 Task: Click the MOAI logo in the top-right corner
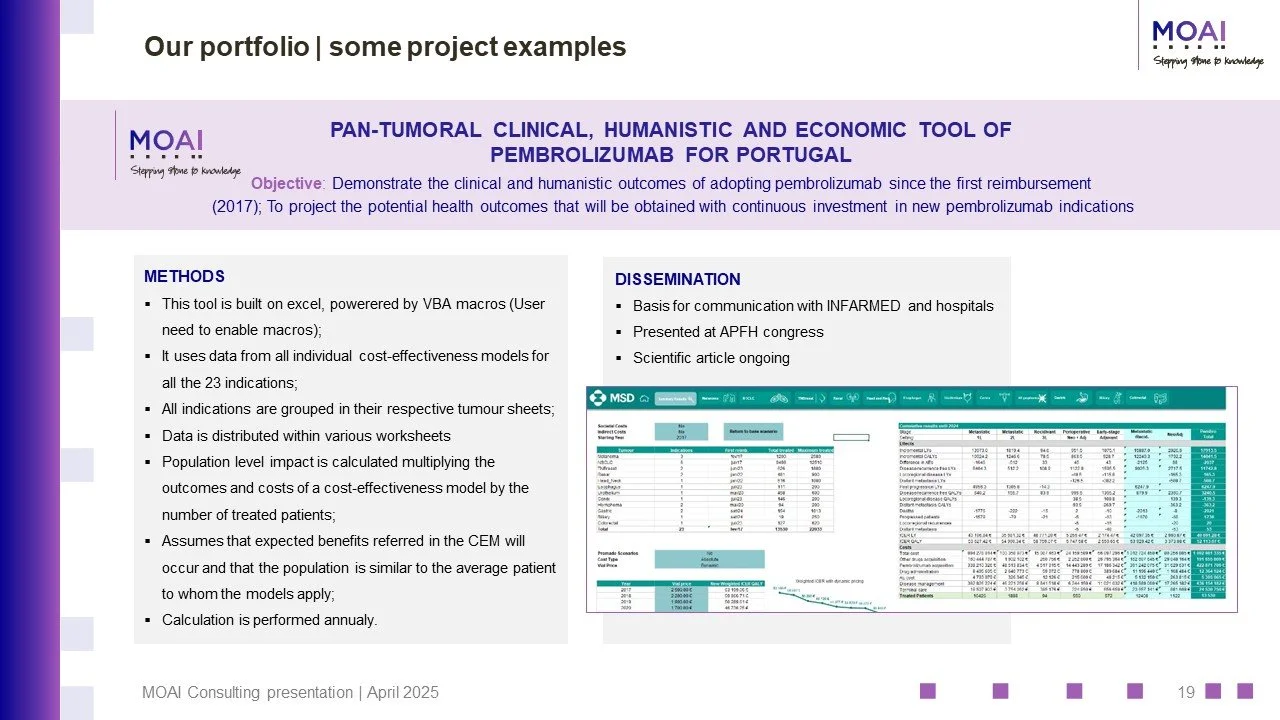tap(1208, 43)
